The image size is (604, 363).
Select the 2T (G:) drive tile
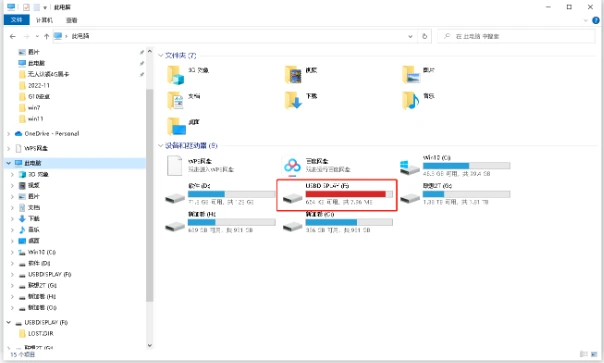[x=455, y=193]
